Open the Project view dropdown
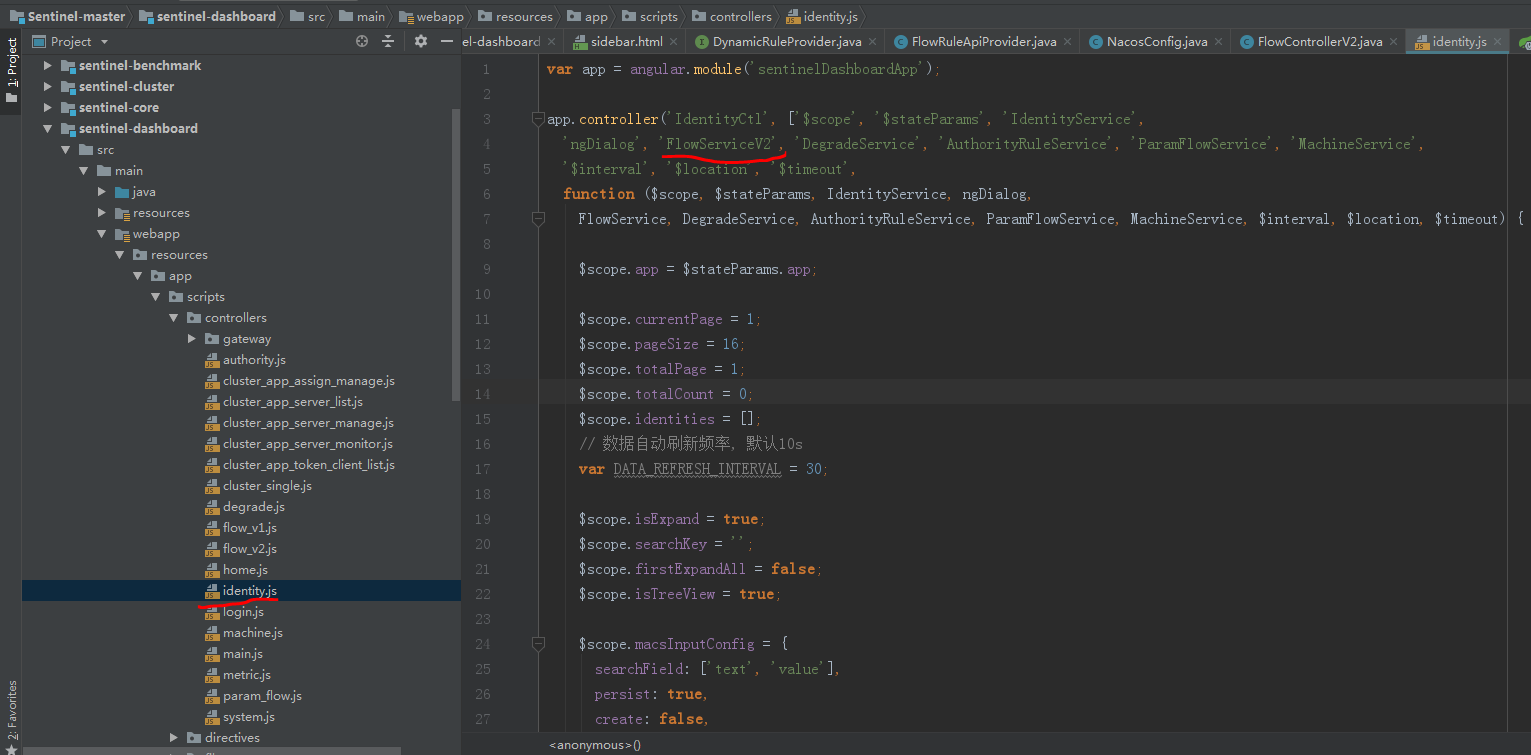Screen dimensions: 1531x755 104,42
